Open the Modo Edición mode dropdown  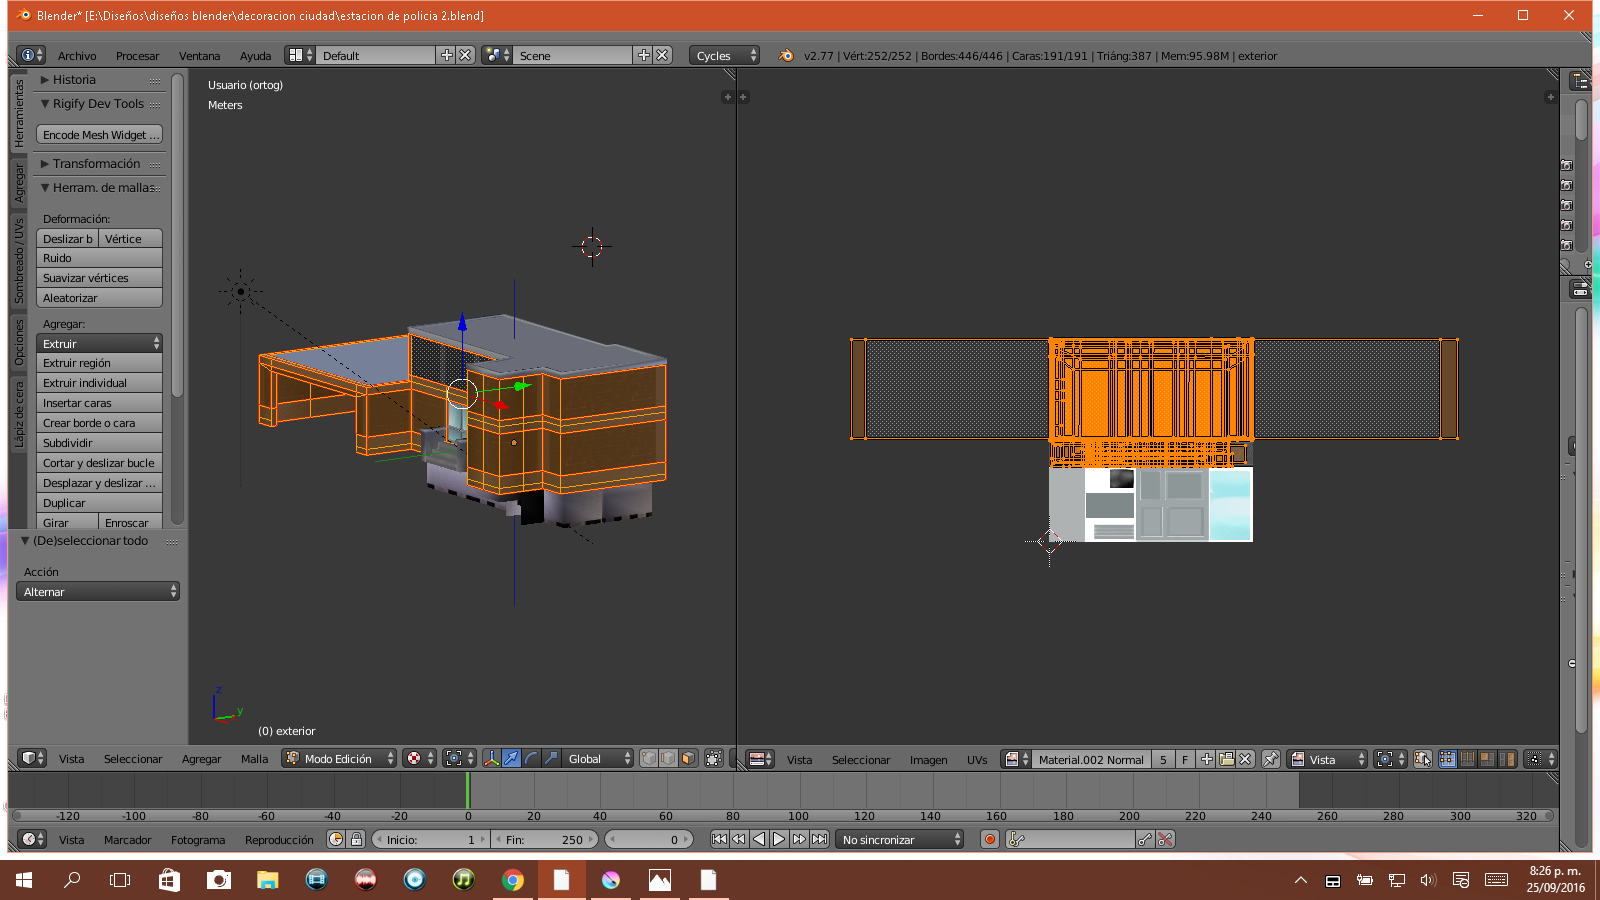(339, 759)
